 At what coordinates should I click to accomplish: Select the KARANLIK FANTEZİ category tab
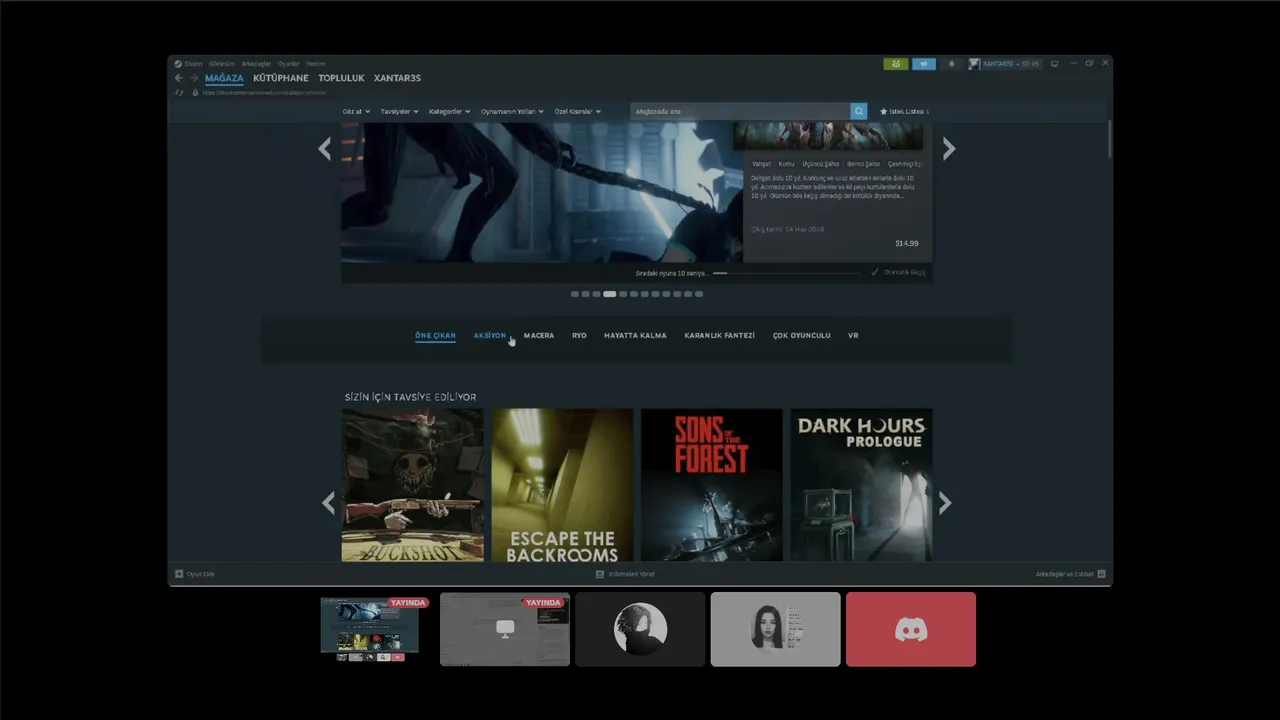[719, 336]
